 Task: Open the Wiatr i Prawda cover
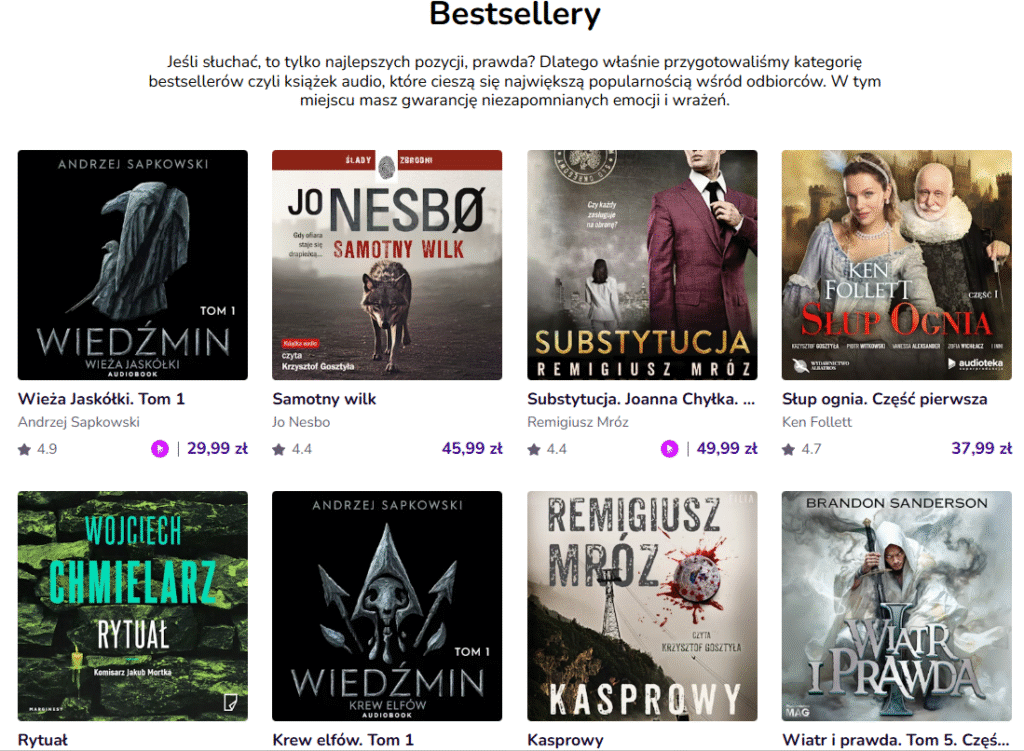tap(897, 606)
